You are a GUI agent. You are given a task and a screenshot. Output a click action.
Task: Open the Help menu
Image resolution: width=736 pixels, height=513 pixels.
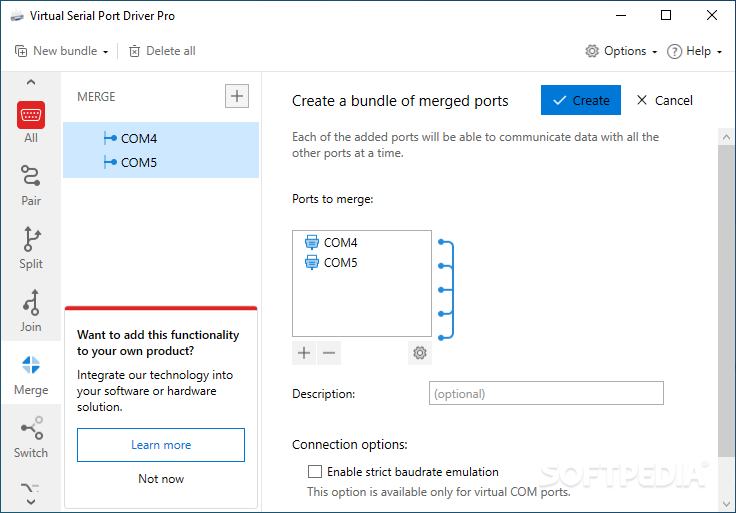[694, 51]
